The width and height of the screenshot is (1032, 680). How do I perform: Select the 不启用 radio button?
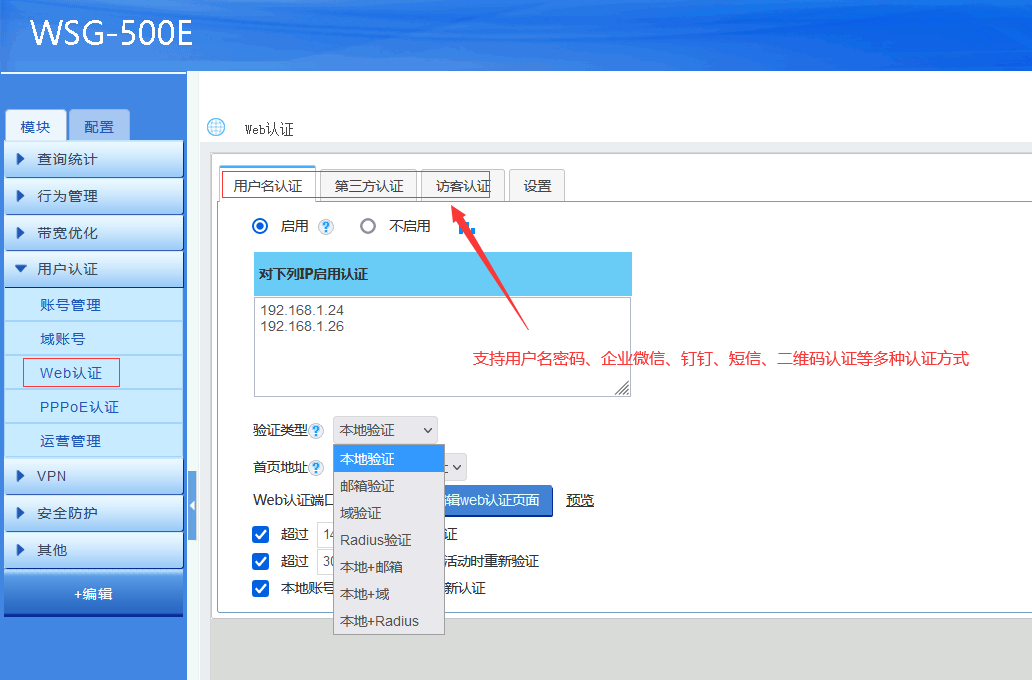pyautogui.click(x=368, y=226)
